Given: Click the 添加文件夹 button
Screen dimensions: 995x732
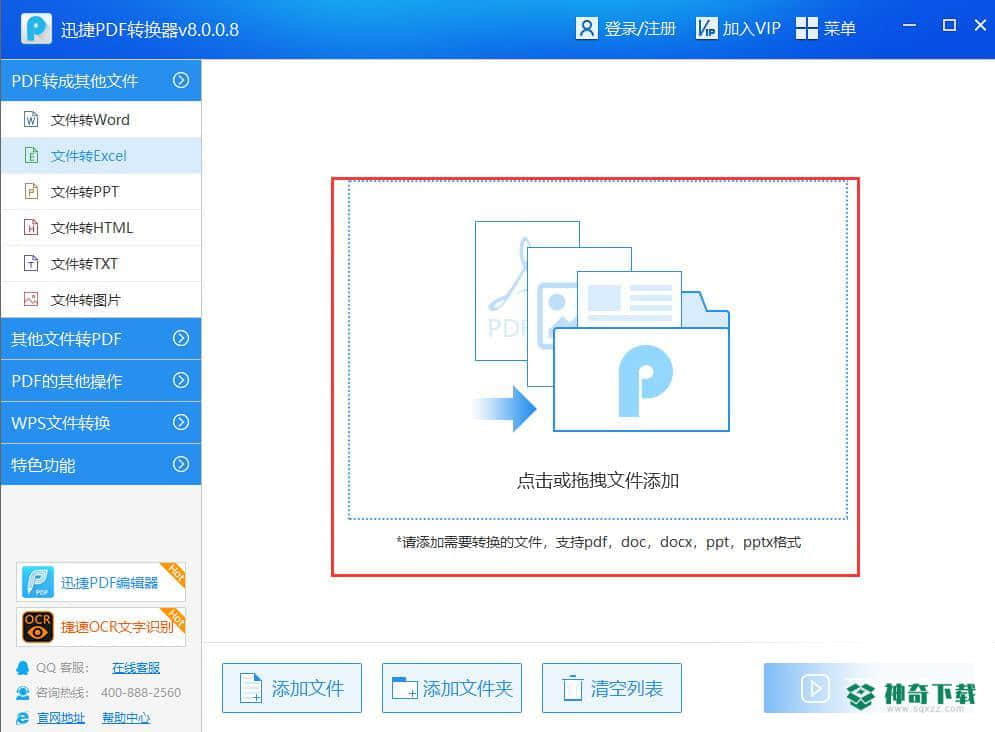Looking at the screenshot, I should click(452, 688).
